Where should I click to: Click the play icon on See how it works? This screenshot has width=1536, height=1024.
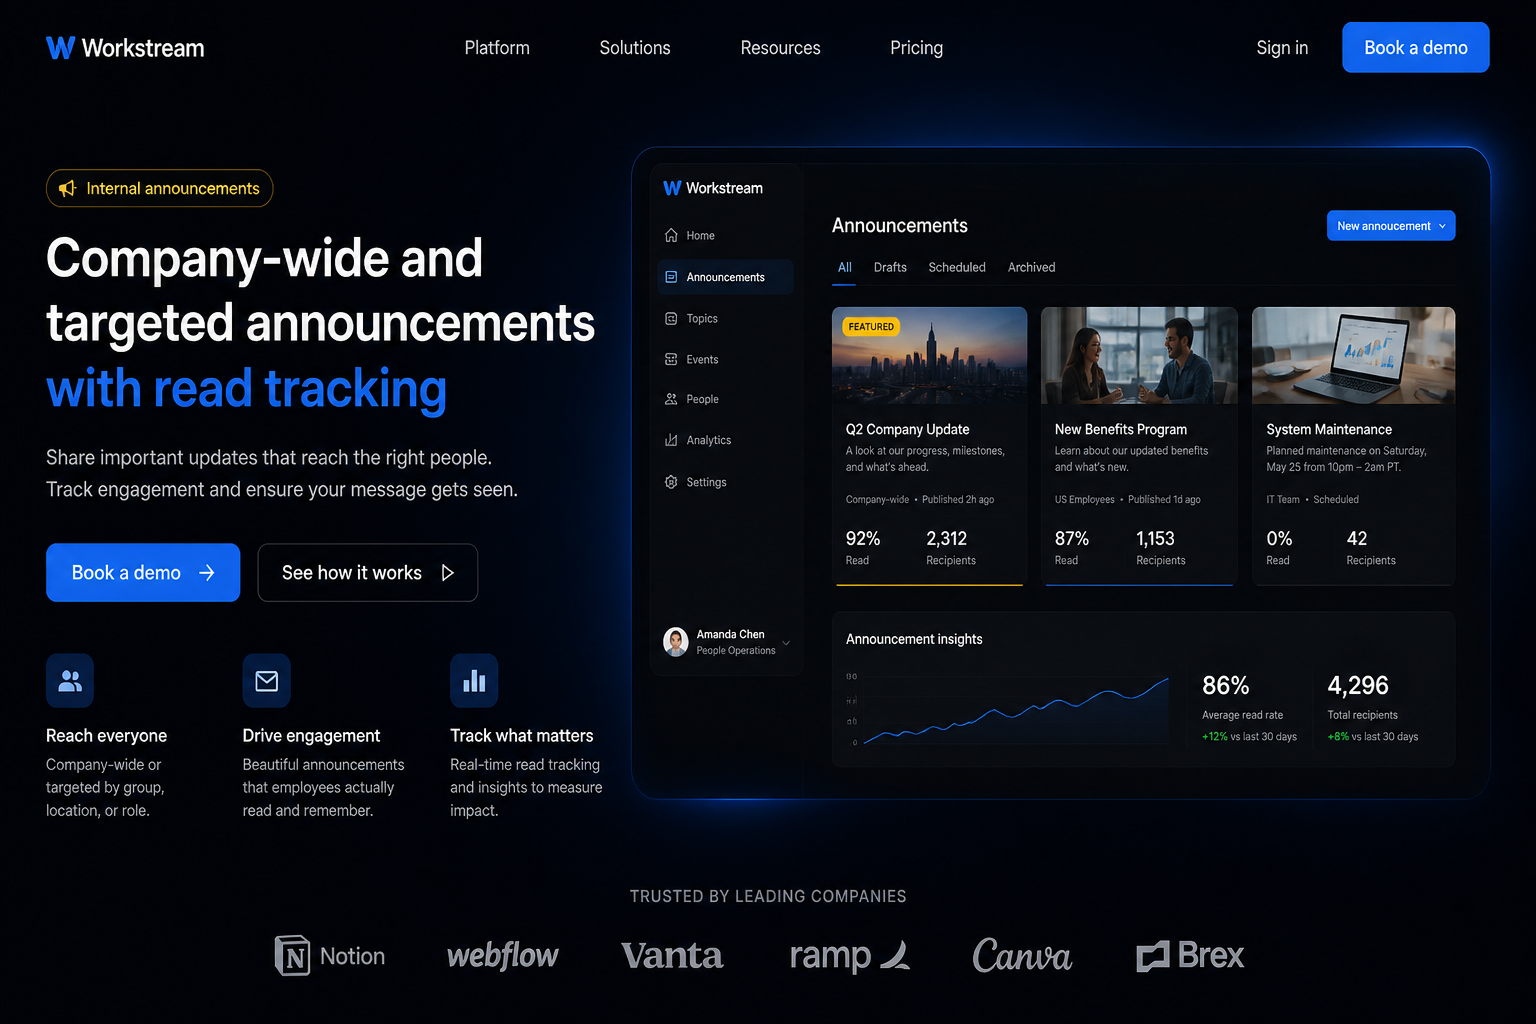(x=448, y=573)
